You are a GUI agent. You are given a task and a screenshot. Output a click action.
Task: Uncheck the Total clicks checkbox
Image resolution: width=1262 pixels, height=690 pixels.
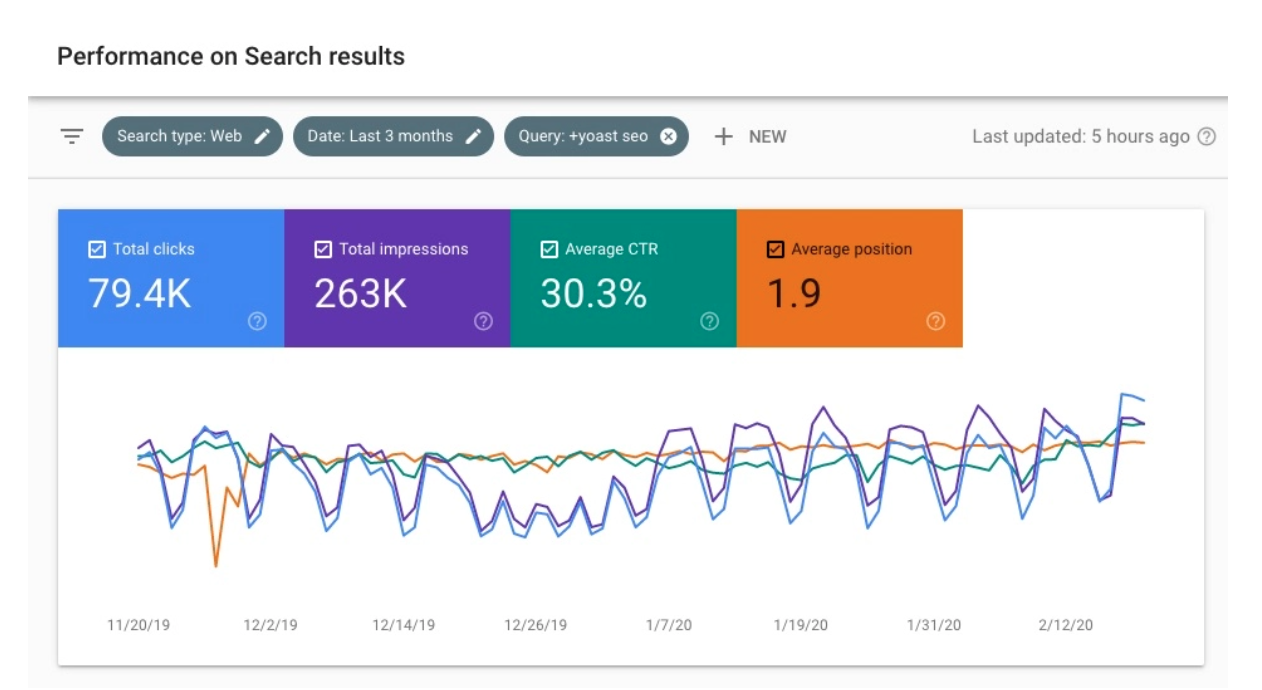point(96,249)
